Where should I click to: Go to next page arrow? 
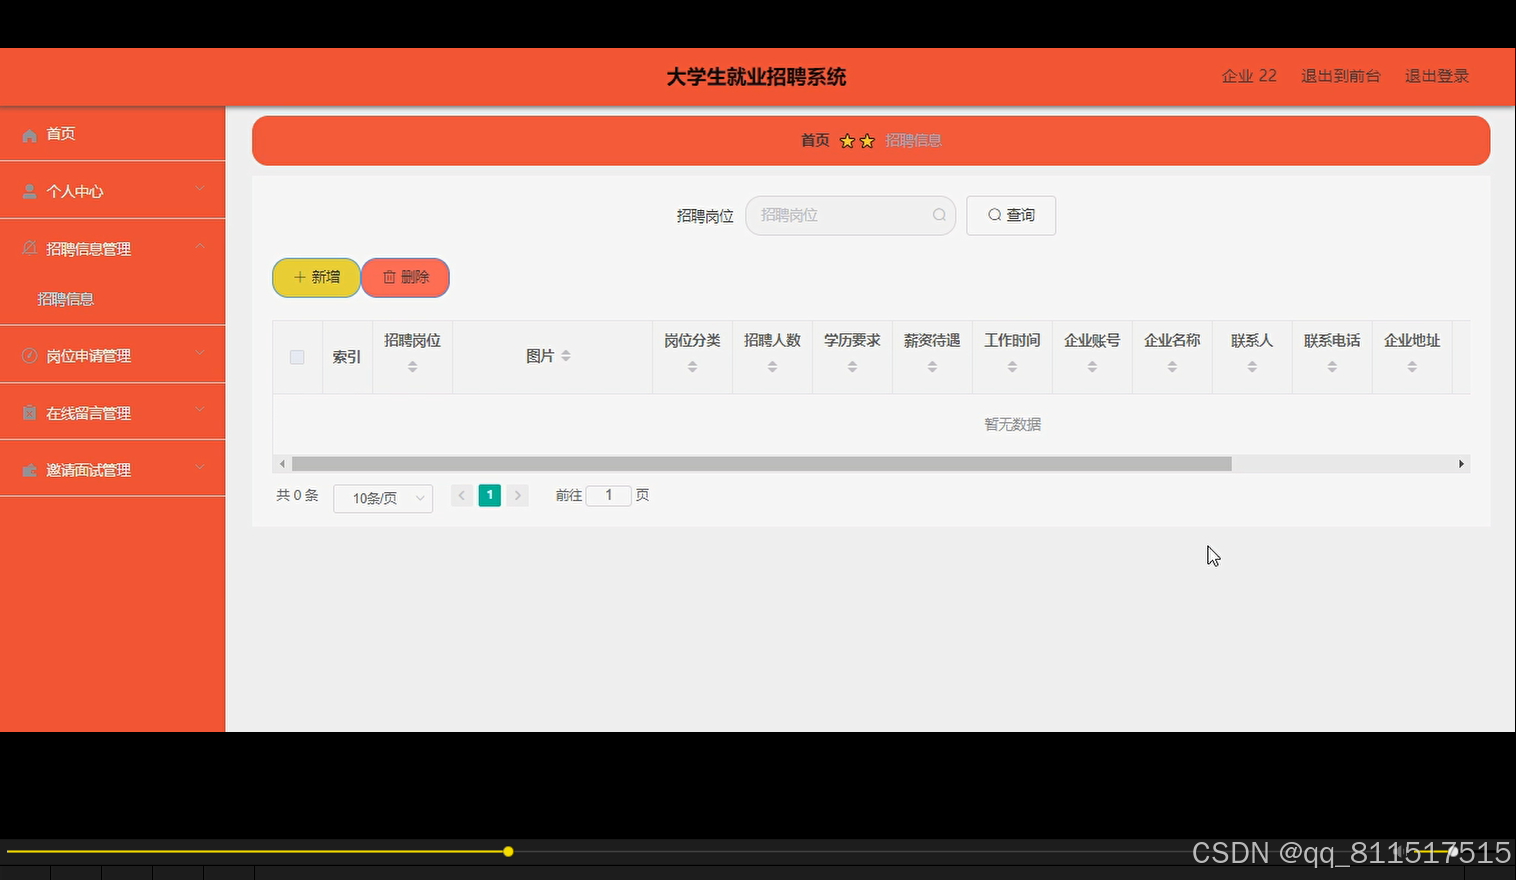click(518, 495)
